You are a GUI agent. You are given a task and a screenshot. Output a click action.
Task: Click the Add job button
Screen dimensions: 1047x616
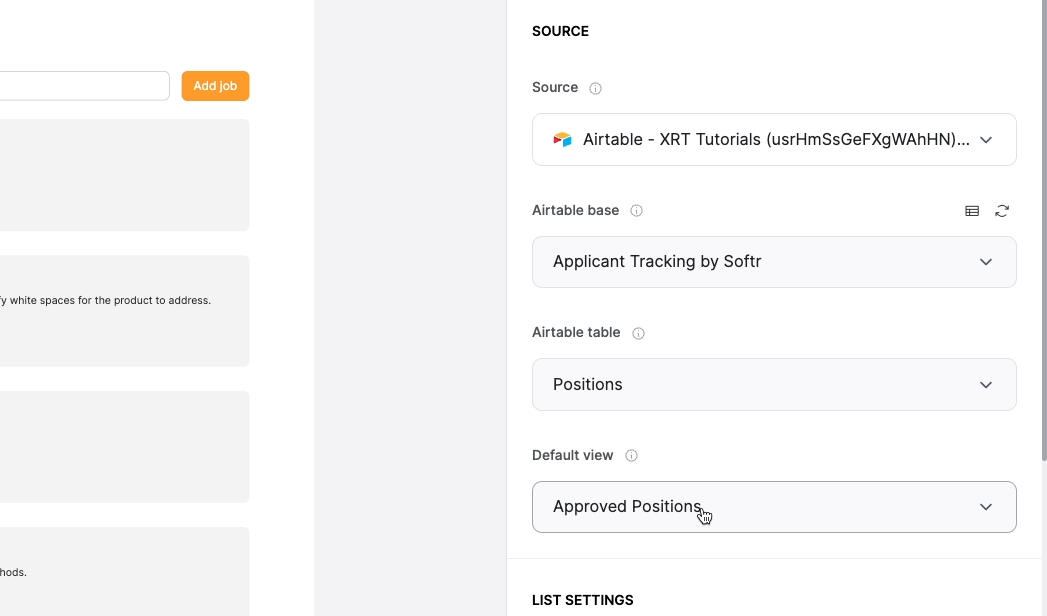click(215, 86)
